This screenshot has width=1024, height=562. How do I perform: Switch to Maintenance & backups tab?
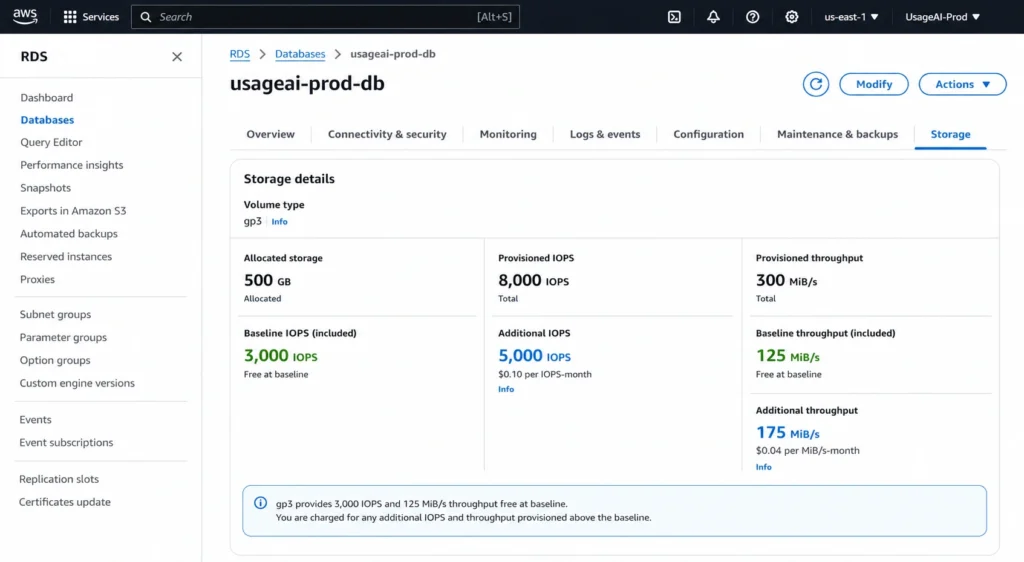tap(837, 134)
